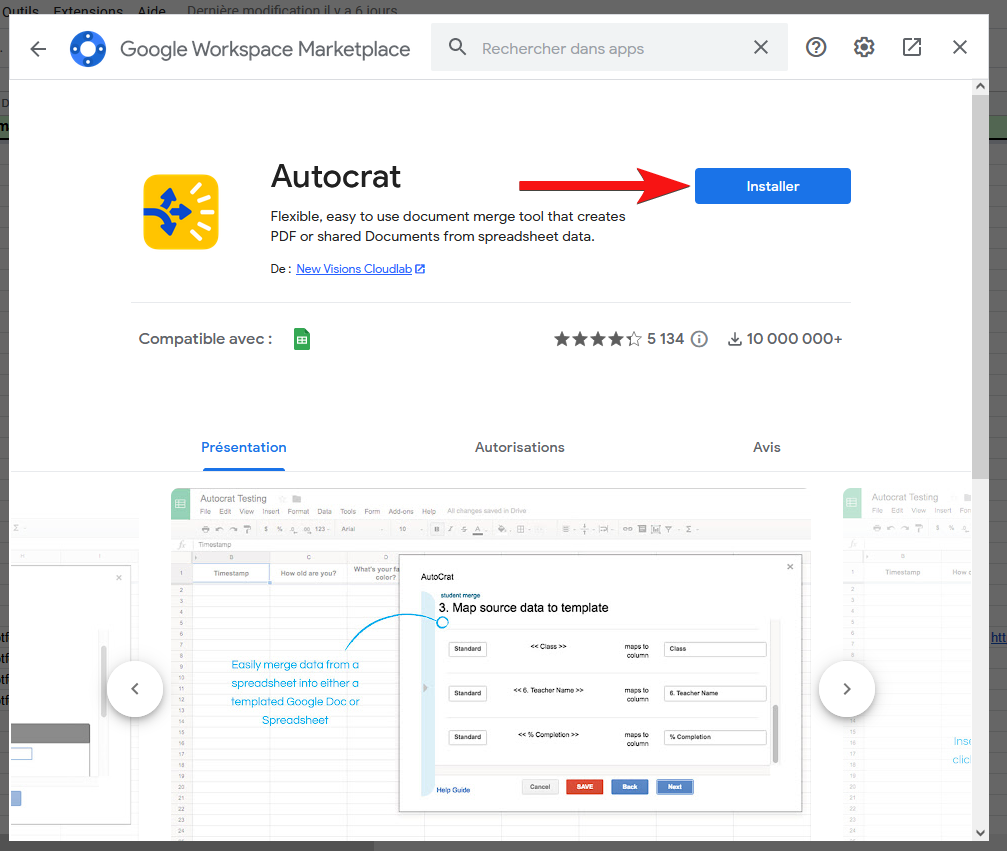Click the 'Dernière modification' link
1007x851 pixels.
pos(292,10)
